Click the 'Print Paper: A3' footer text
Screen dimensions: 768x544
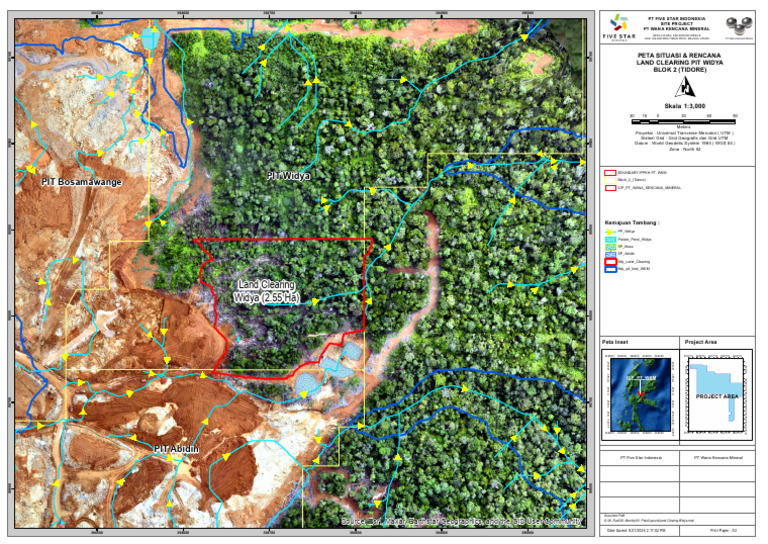723,530
